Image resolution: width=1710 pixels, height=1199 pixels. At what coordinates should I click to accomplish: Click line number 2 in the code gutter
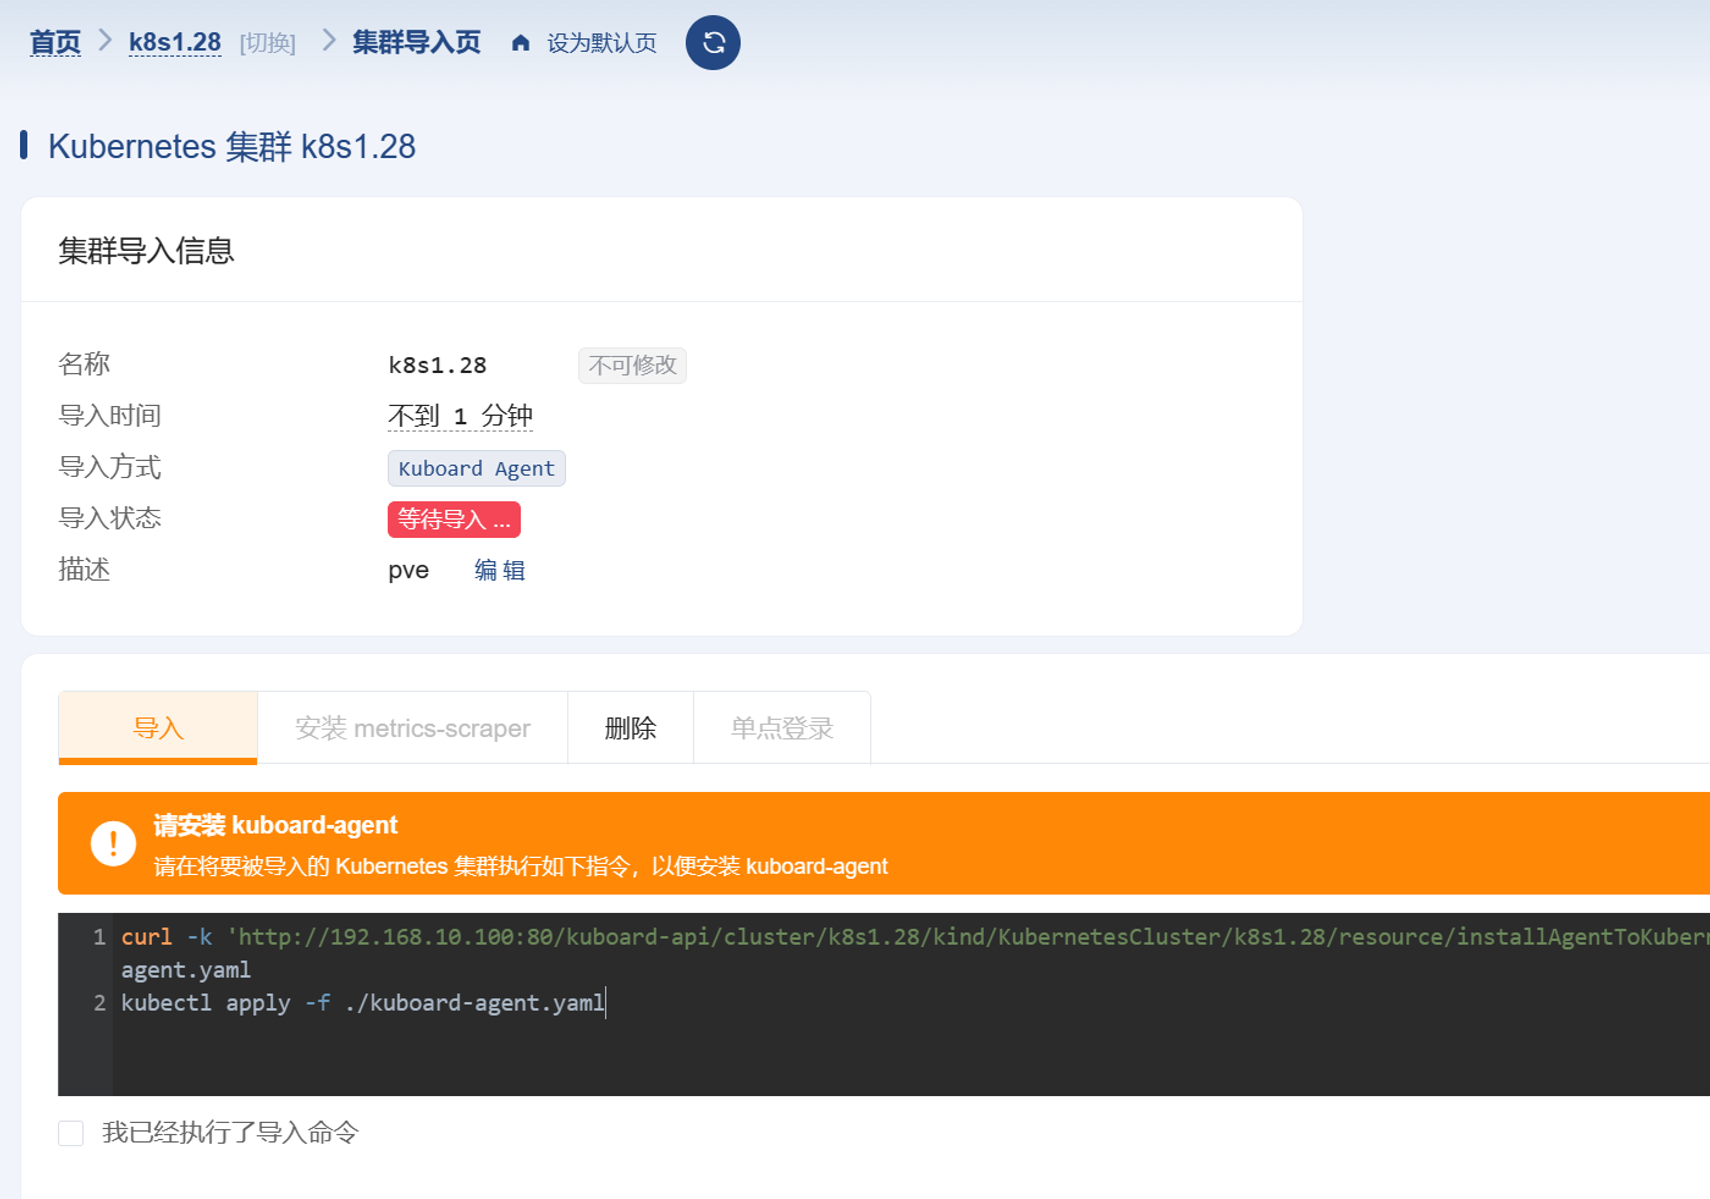pyautogui.click(x=99, y=1003)
